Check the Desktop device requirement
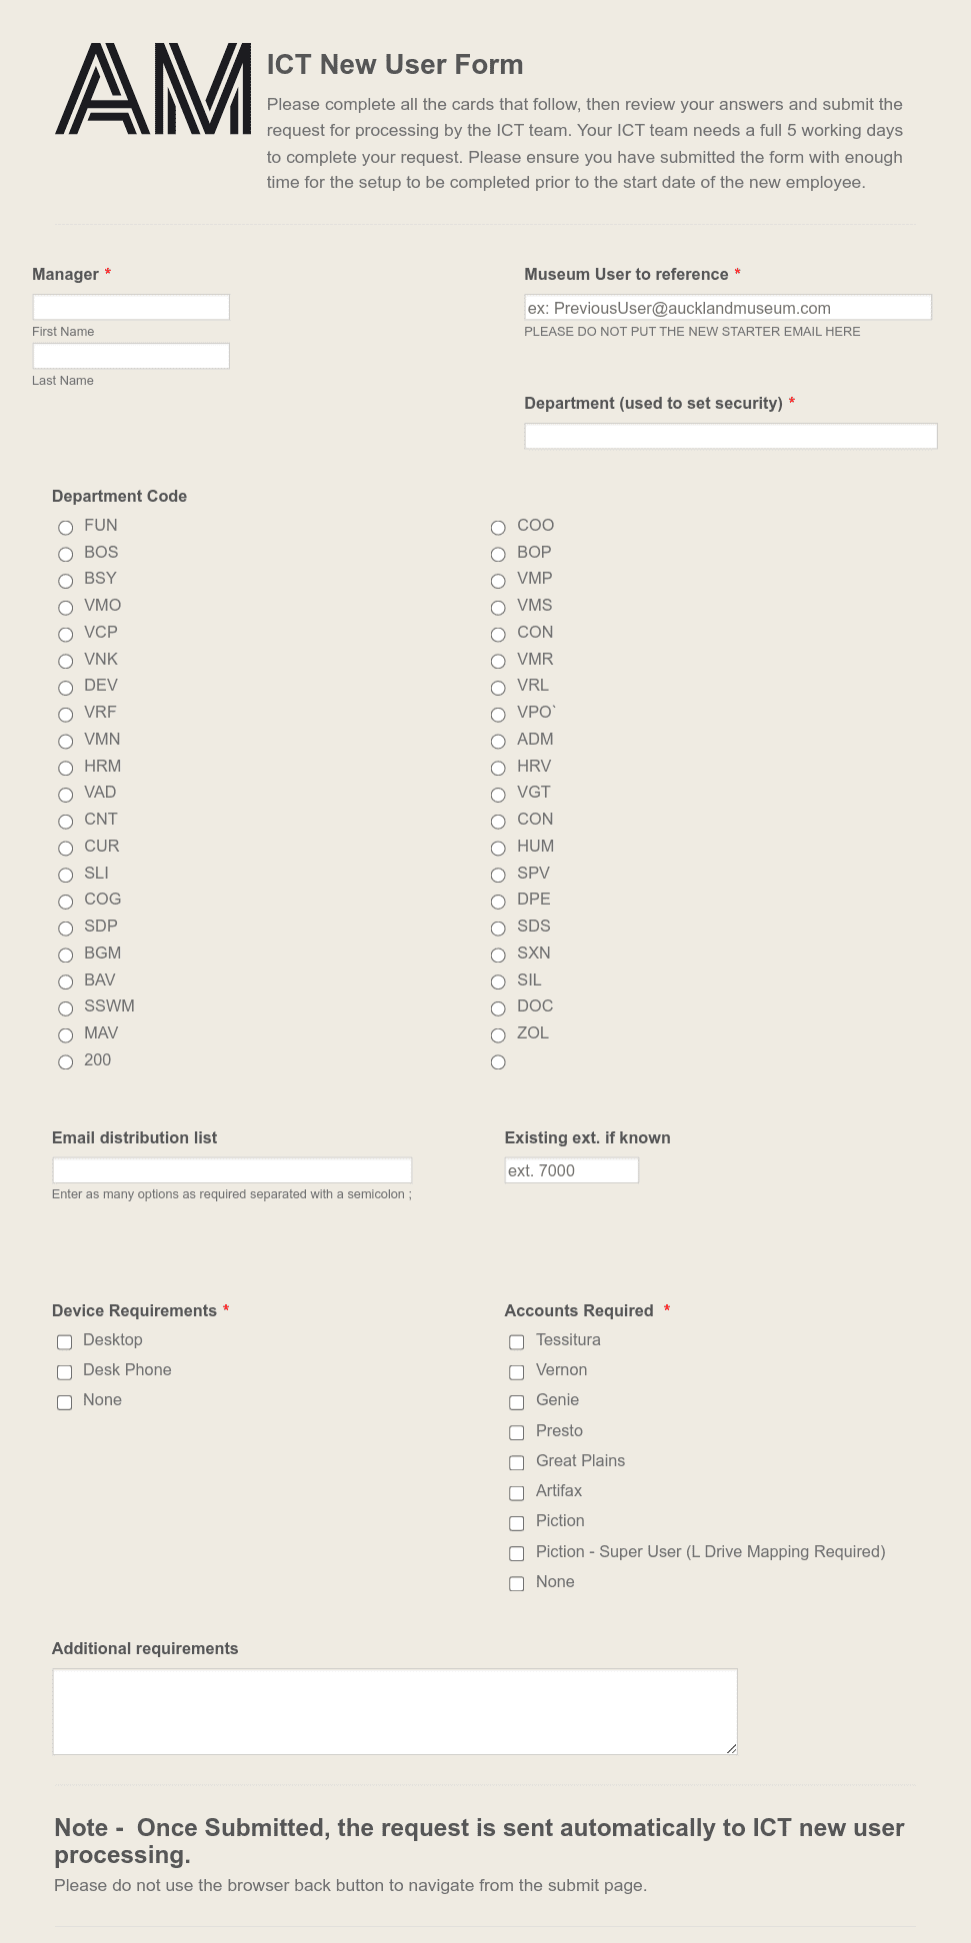This screenshot has height=1943, width=971. tap(64, 1342)
